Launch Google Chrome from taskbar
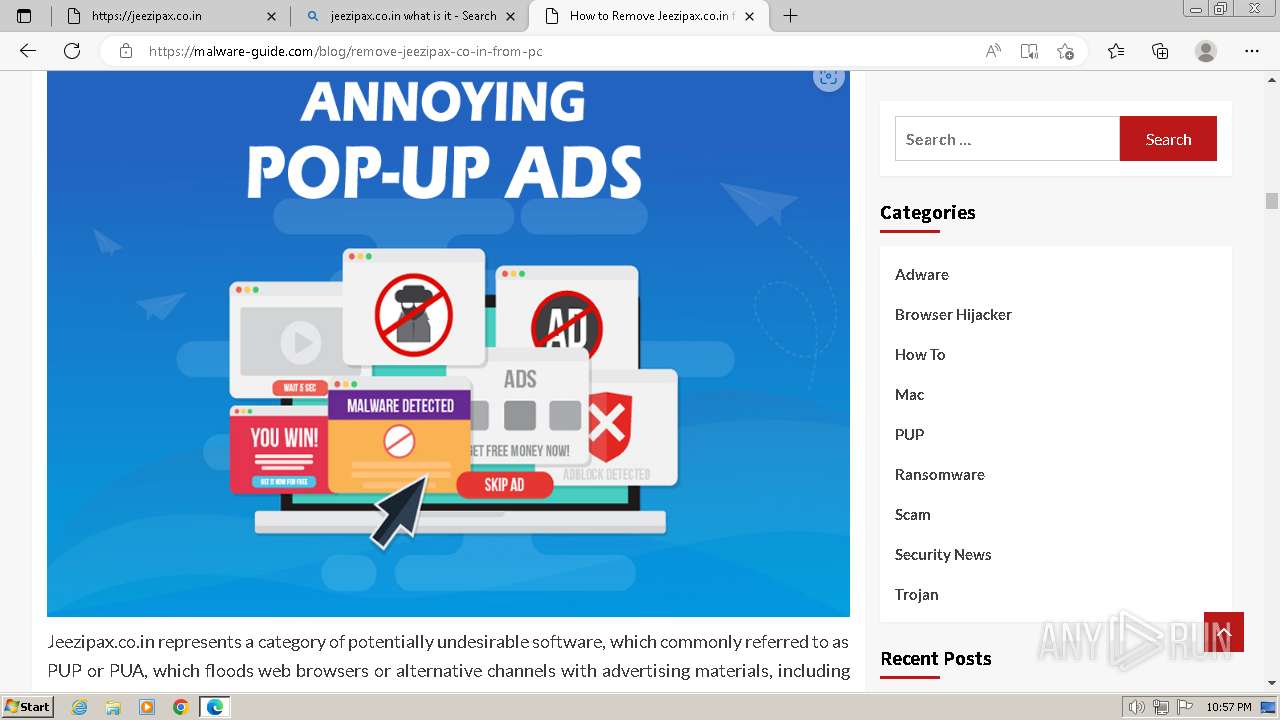Screen dimensions: 1280x720 (x=181, y=707)
